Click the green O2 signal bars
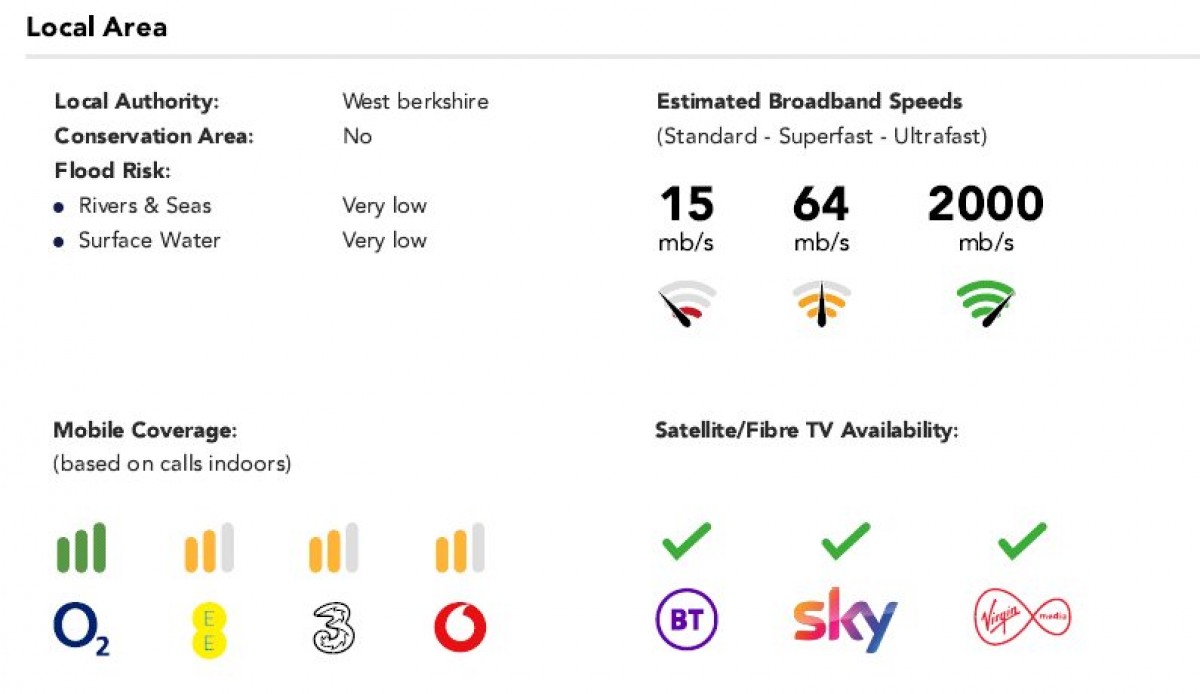 tap(81, 548)
